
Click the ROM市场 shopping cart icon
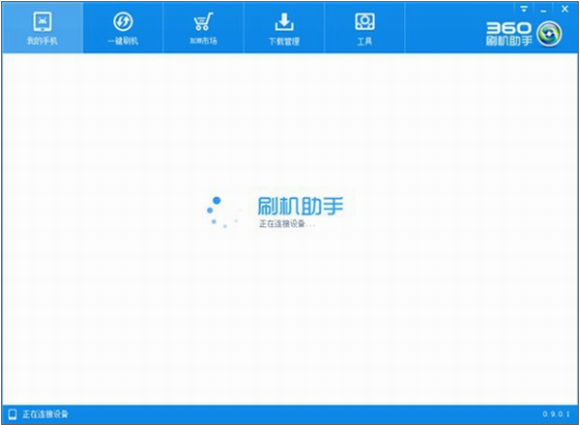(x=203, y=21)
